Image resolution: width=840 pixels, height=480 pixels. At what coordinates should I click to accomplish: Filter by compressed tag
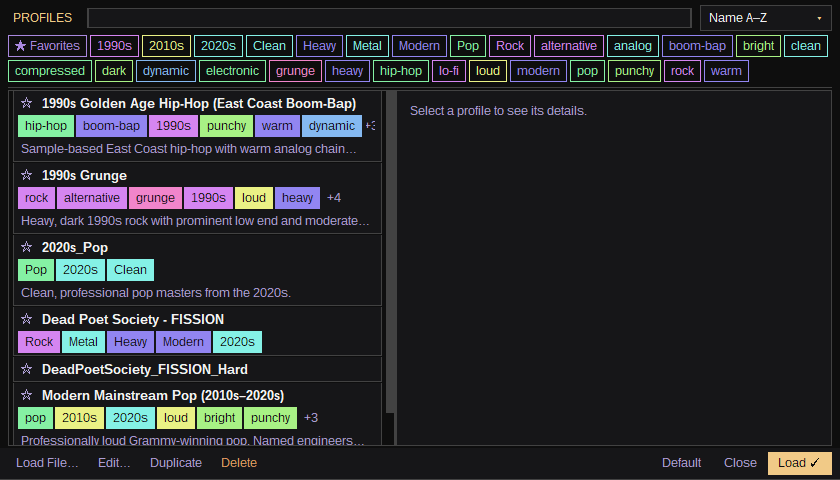point(50,71)
